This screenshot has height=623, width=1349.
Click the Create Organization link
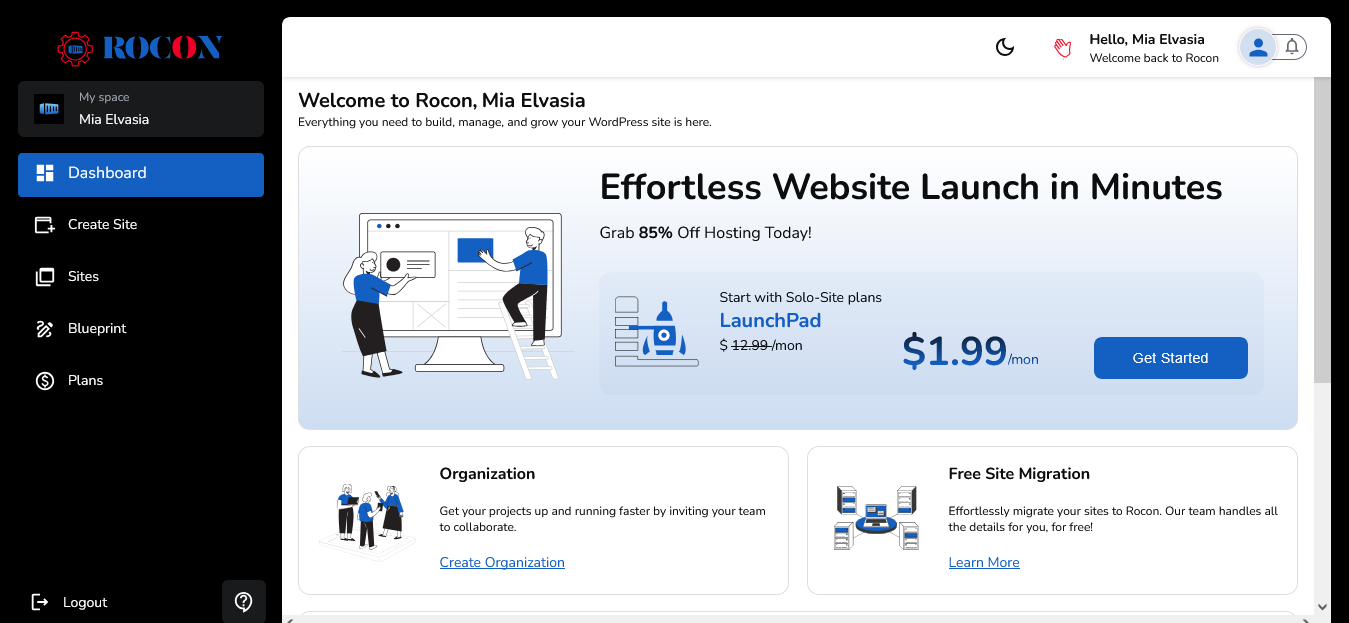502,562
